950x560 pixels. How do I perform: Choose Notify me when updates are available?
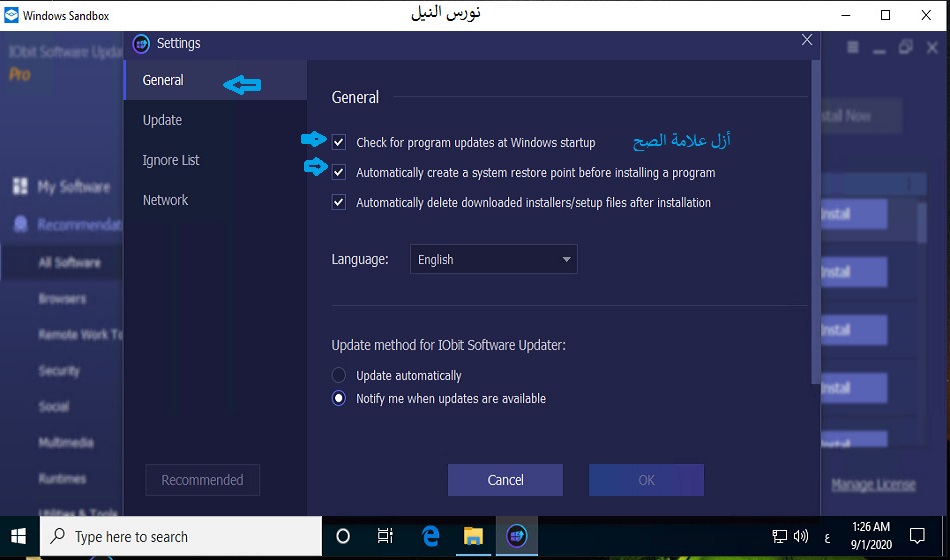[339, 398]
